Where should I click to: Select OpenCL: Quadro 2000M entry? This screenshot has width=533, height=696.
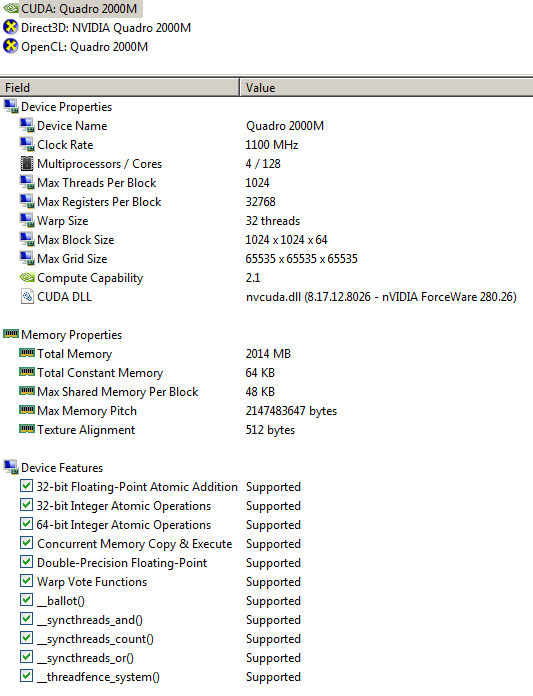[x=84, y=47]
